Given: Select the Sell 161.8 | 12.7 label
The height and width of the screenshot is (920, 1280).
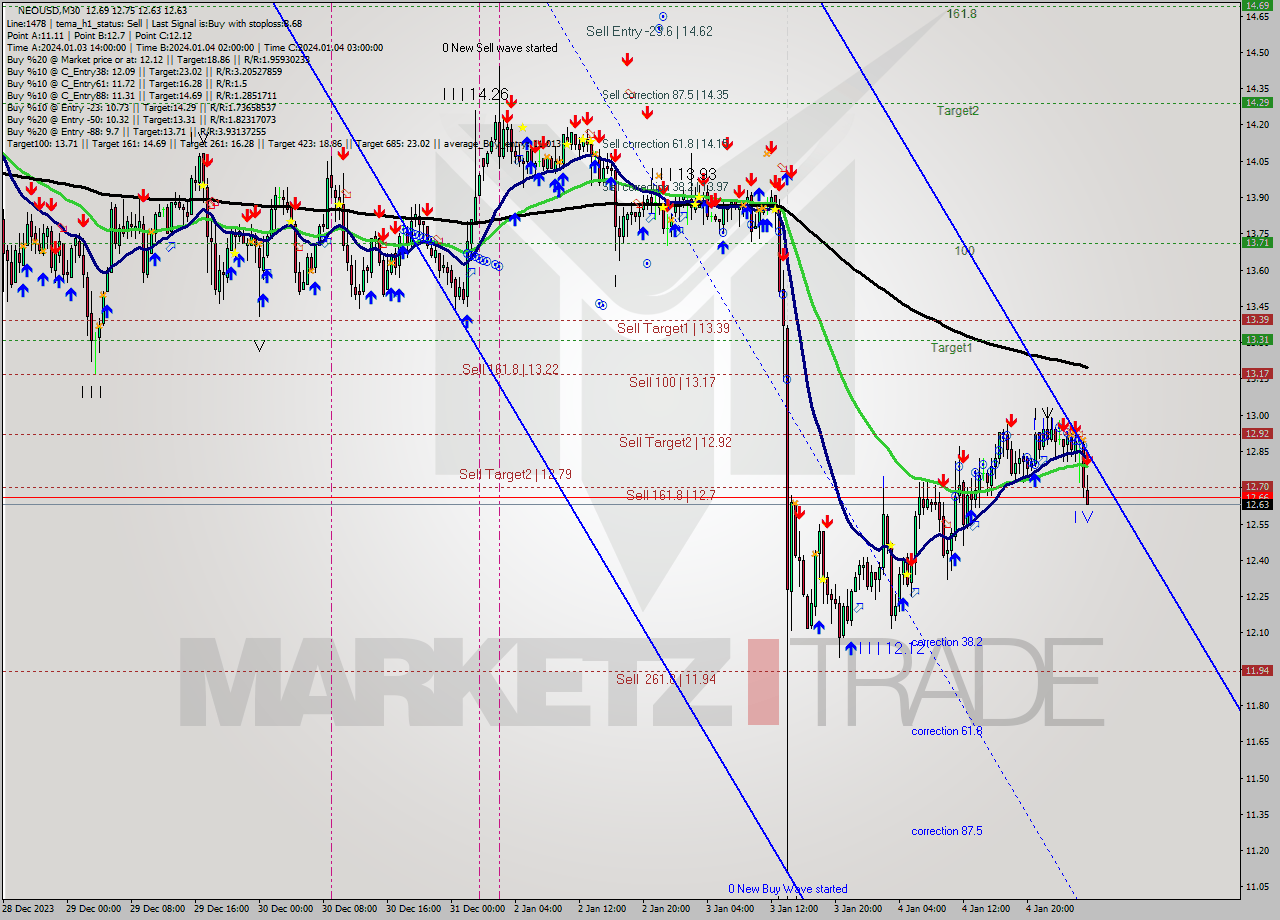Looking at the screenshot, I should point(671,495).
